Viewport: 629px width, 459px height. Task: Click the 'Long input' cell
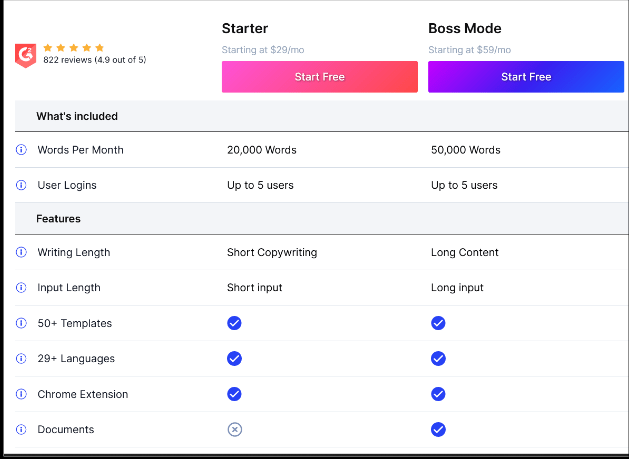(x=457, y=287)
